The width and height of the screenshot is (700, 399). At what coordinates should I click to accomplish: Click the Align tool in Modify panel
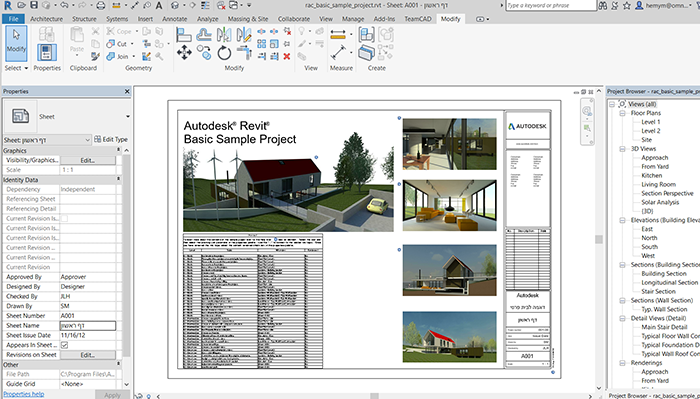point(184,35)
